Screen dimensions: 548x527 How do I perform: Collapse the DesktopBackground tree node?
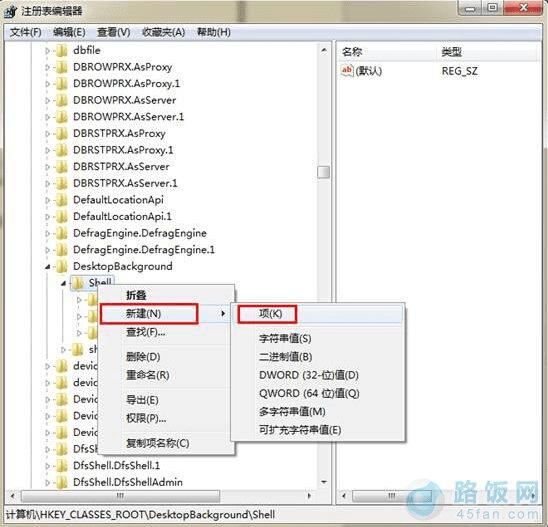(48, 267)
